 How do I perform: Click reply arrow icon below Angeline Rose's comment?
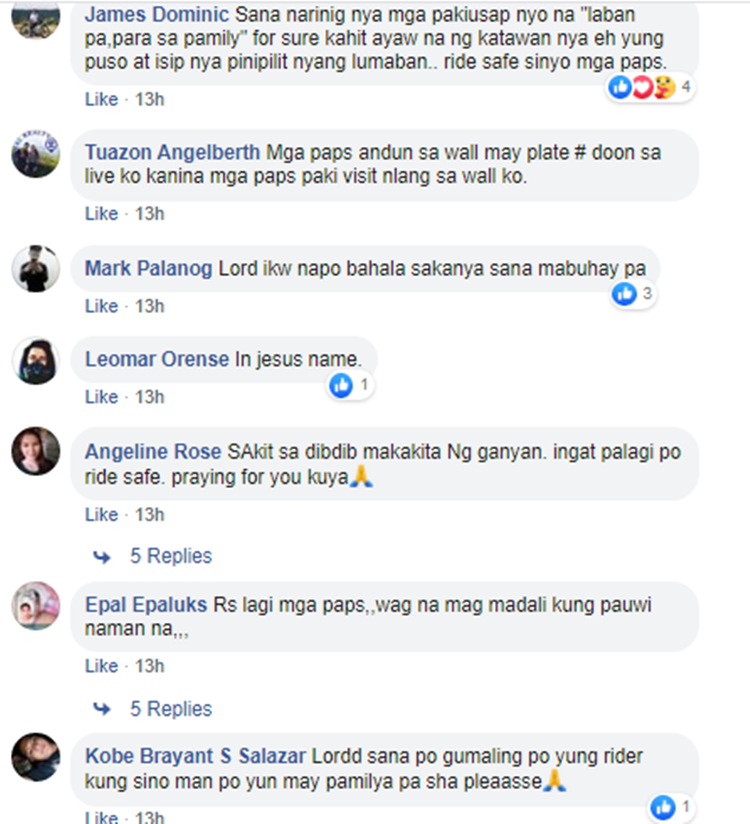pos(102,557)
